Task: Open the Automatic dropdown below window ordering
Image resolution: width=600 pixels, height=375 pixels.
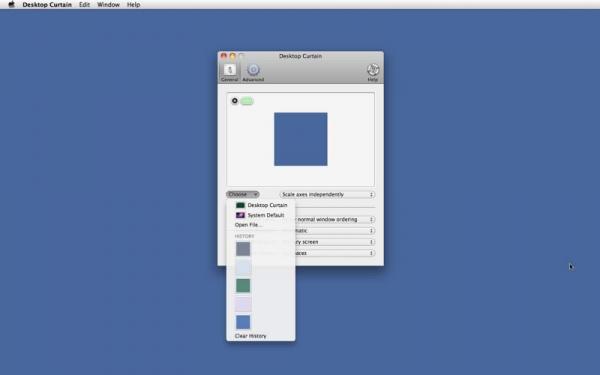Action: point(334,231)
